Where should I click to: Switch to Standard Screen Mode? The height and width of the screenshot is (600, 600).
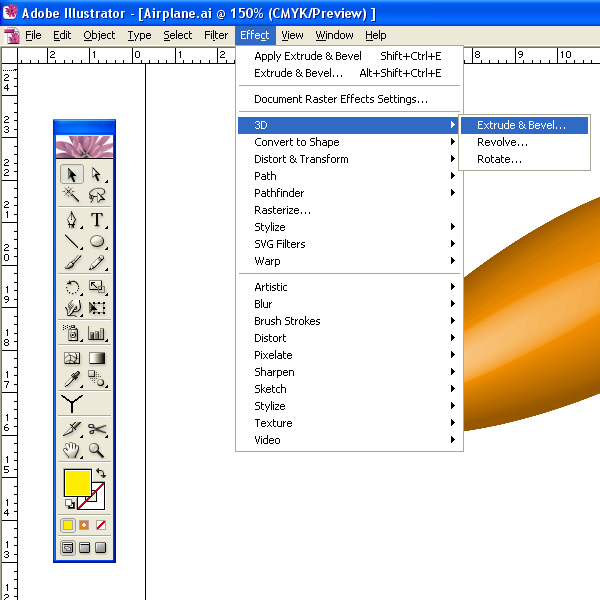pos(68,548)
